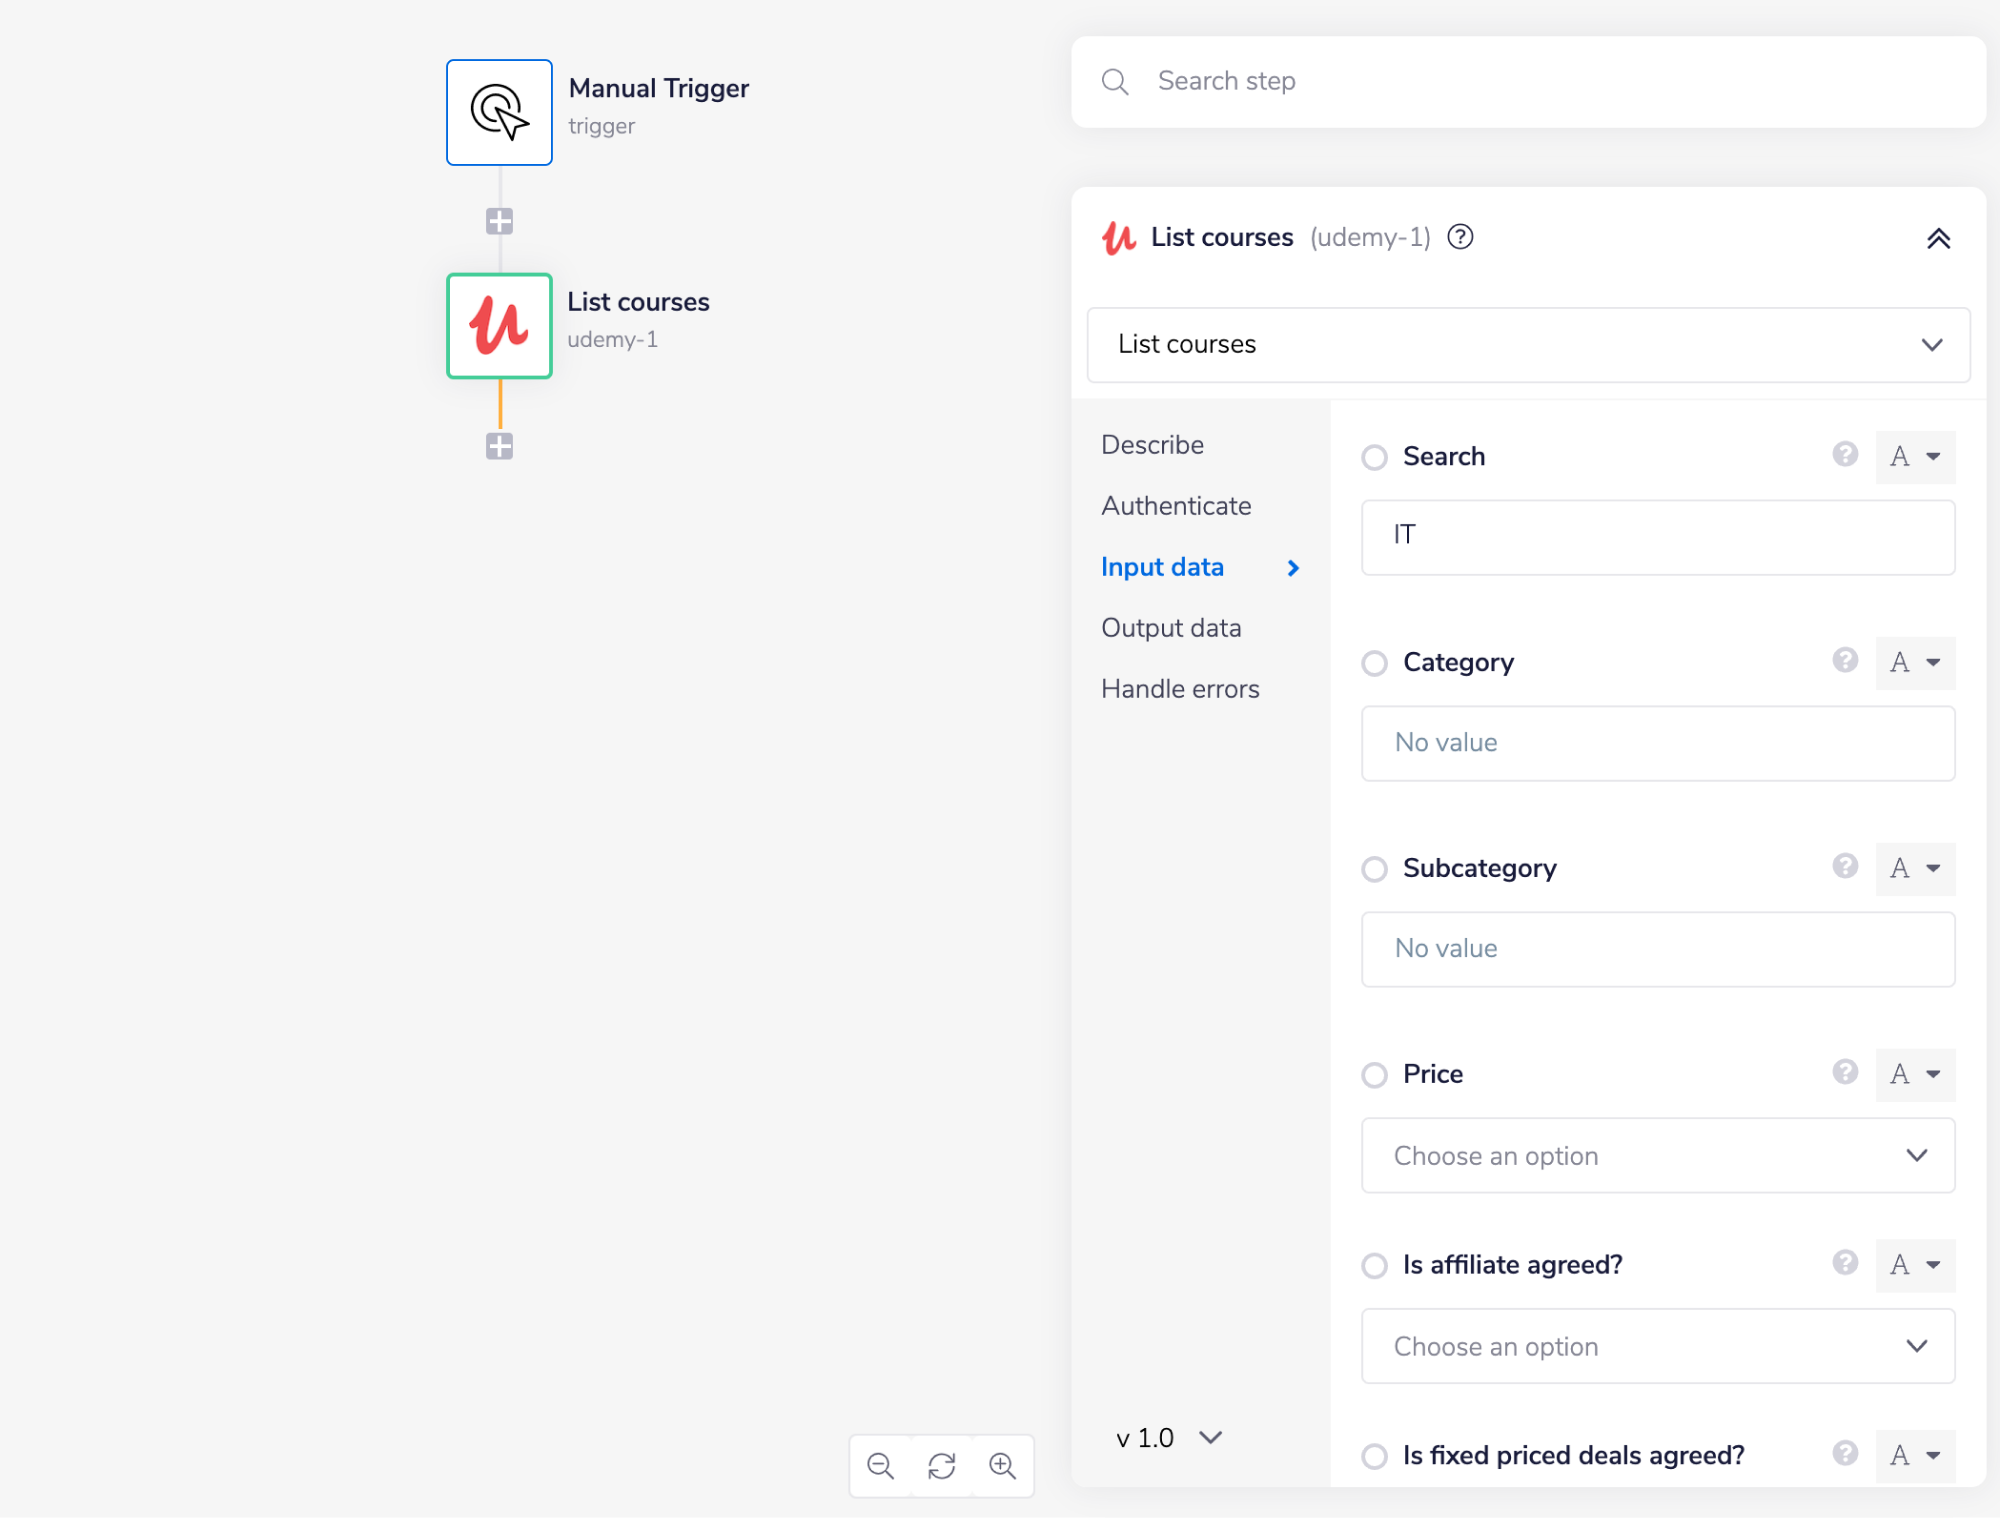Click the search magnifier in Search step bar

coord(1115,82)
